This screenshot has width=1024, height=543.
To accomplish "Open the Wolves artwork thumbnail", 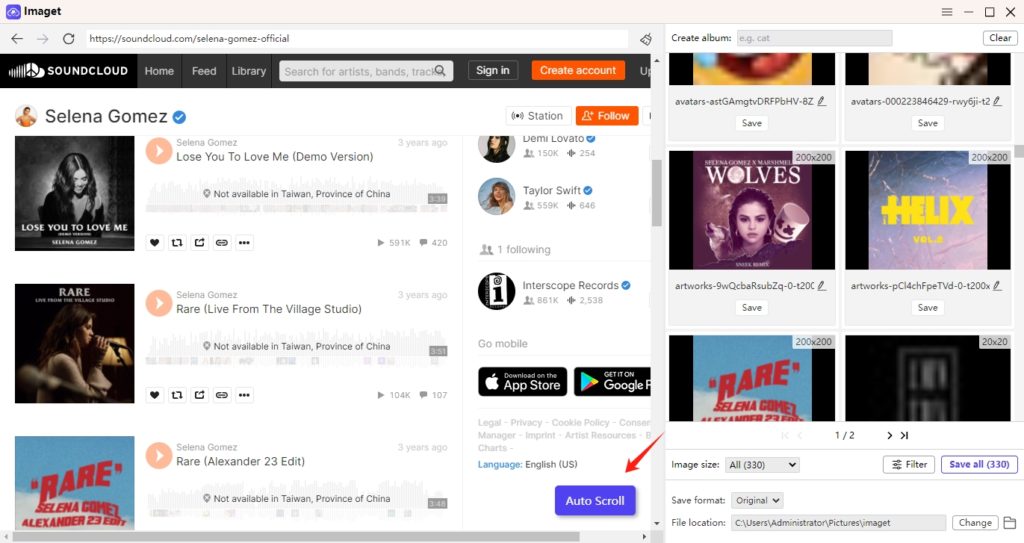I will [x=752, y=210].
